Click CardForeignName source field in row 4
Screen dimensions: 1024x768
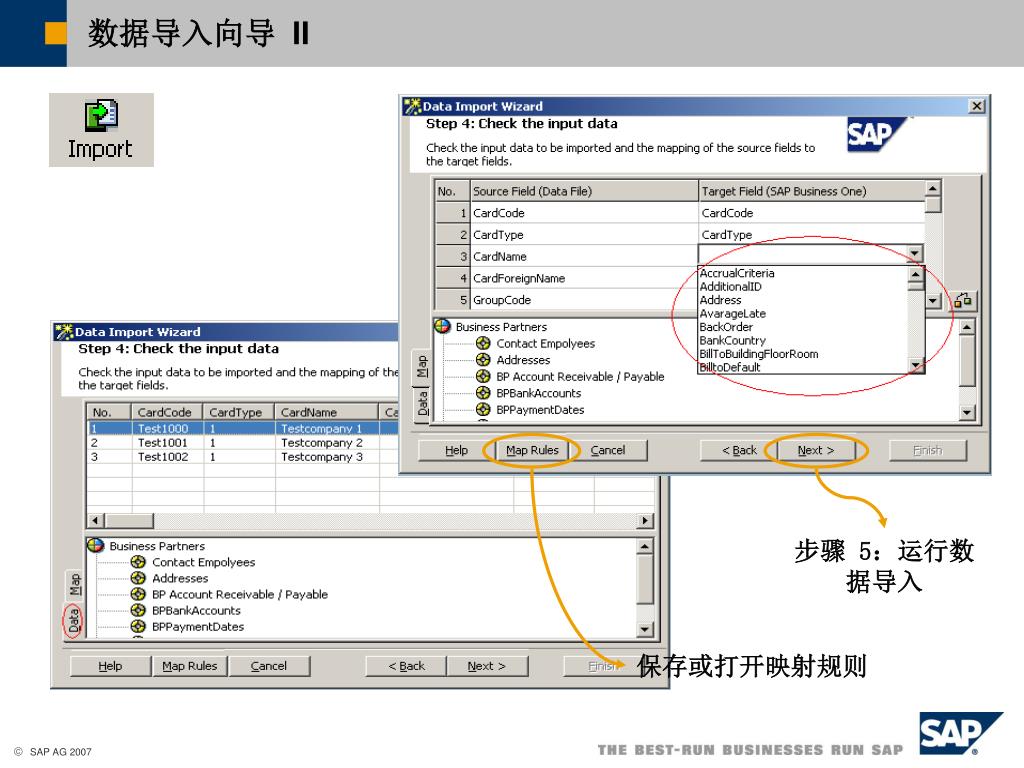point(584,278)
